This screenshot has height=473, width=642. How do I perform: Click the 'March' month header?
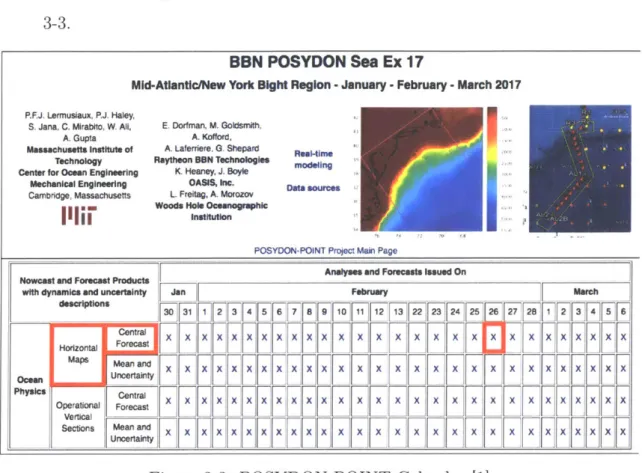[x=586, y=292]
